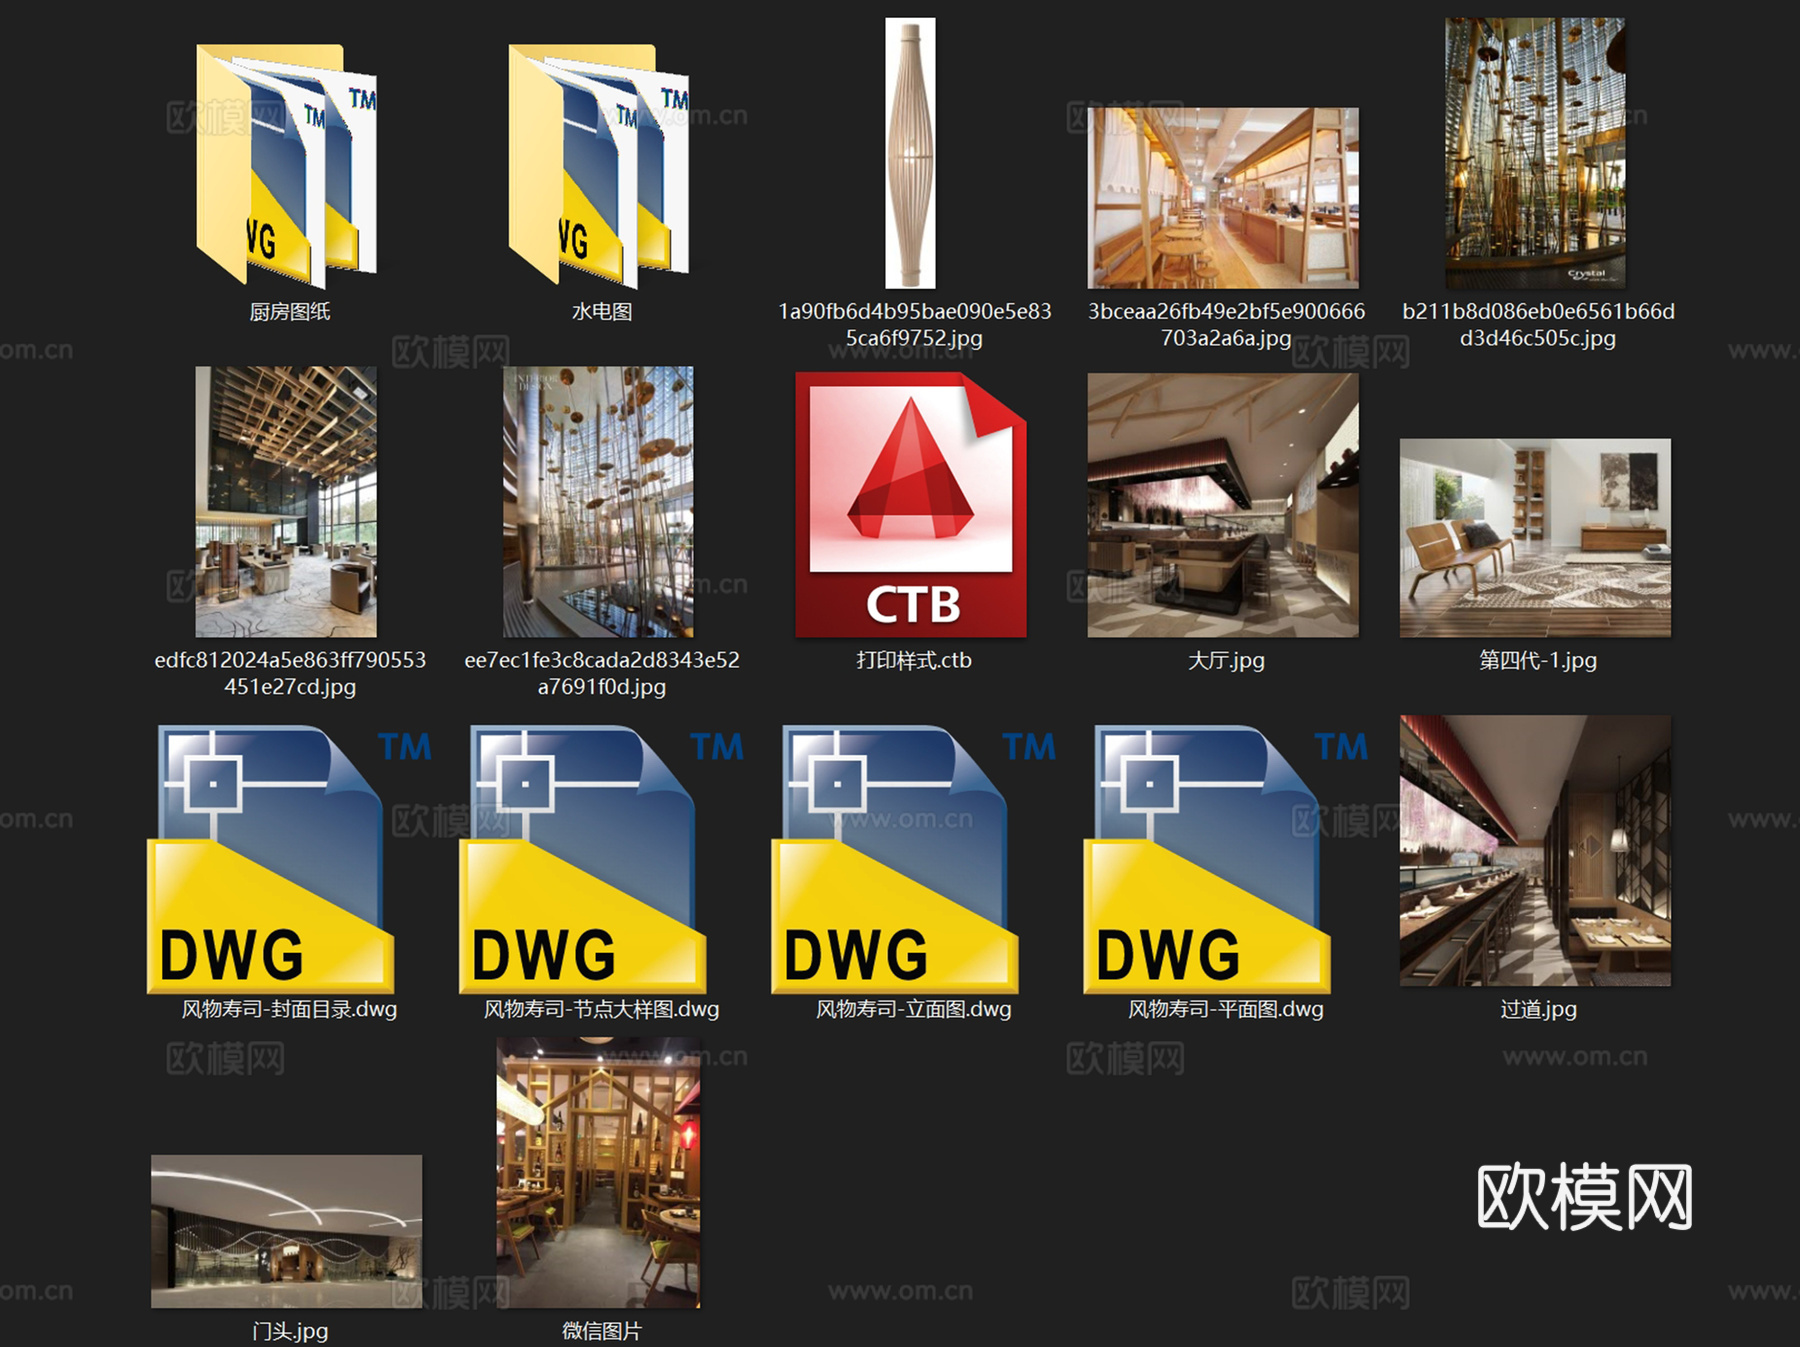Click the file name 第四代-1.jpg
This screenshot has height=1347, width=1800.
1538,660
